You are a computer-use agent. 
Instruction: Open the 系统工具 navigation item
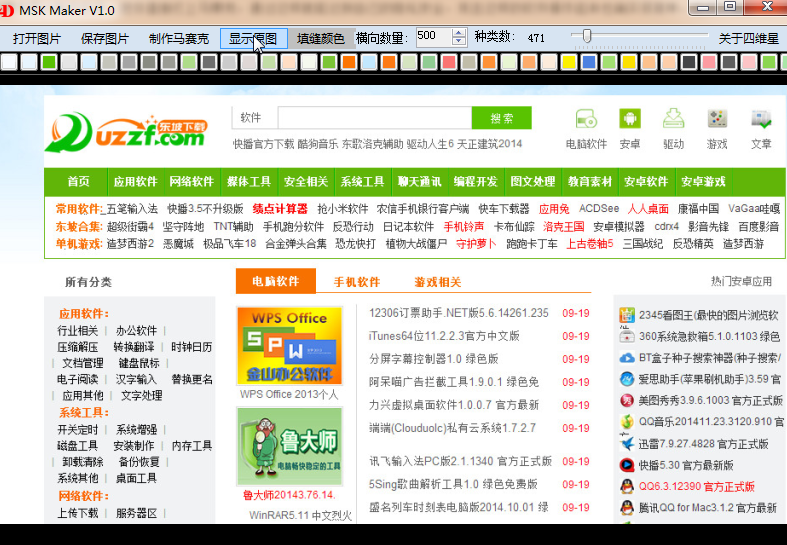pyautogui.click(x=362, y=182)
